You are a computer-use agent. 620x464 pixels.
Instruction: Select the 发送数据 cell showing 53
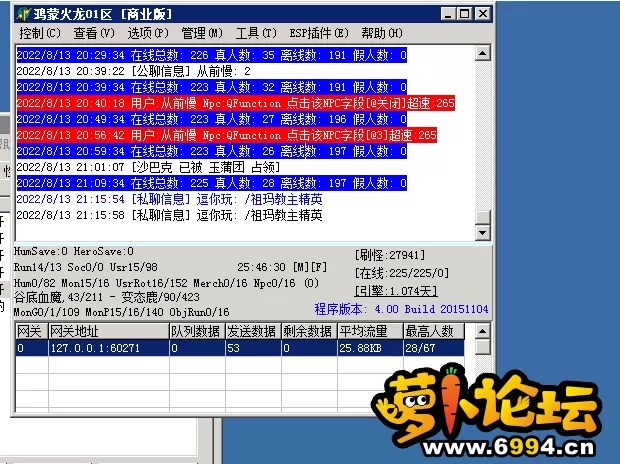[253, 348]
